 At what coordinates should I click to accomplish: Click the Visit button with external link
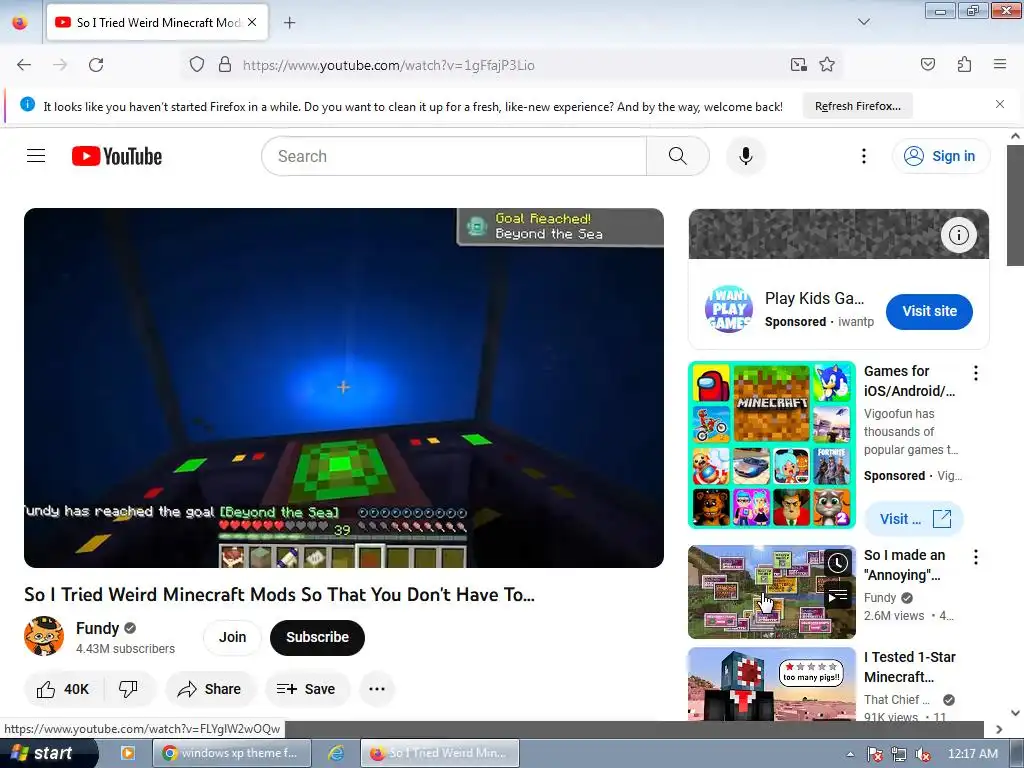tap(914, 519)
